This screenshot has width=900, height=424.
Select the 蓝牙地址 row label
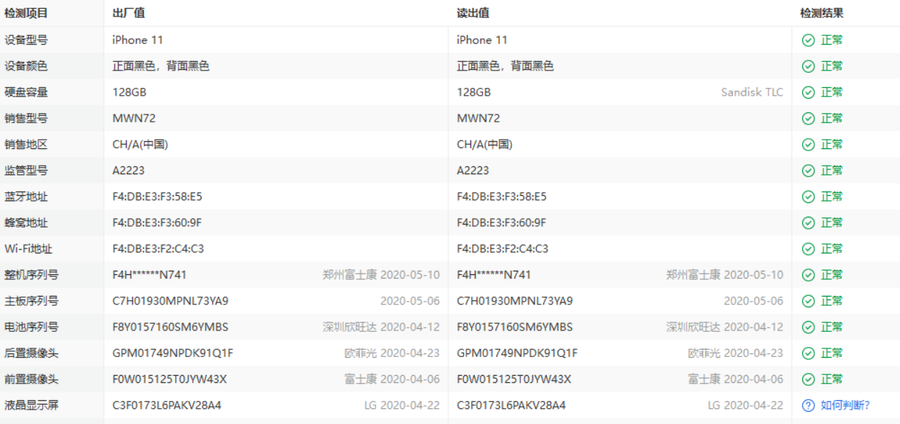coord(26,197)
